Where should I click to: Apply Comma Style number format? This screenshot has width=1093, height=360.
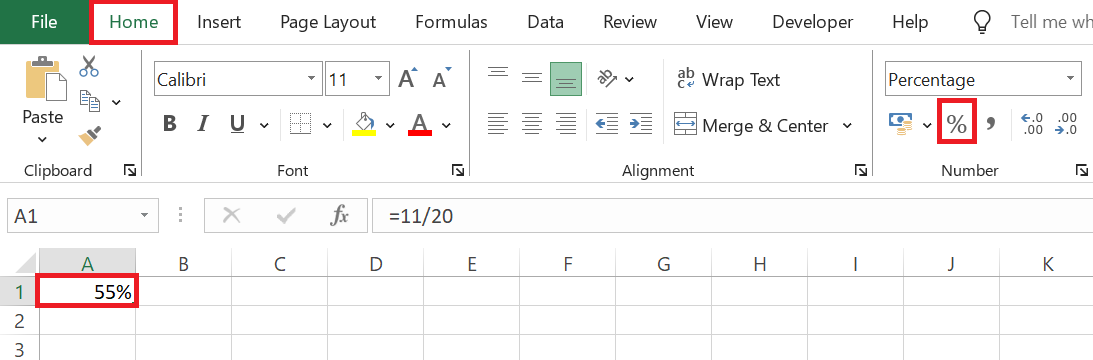[x=991, y=125]
